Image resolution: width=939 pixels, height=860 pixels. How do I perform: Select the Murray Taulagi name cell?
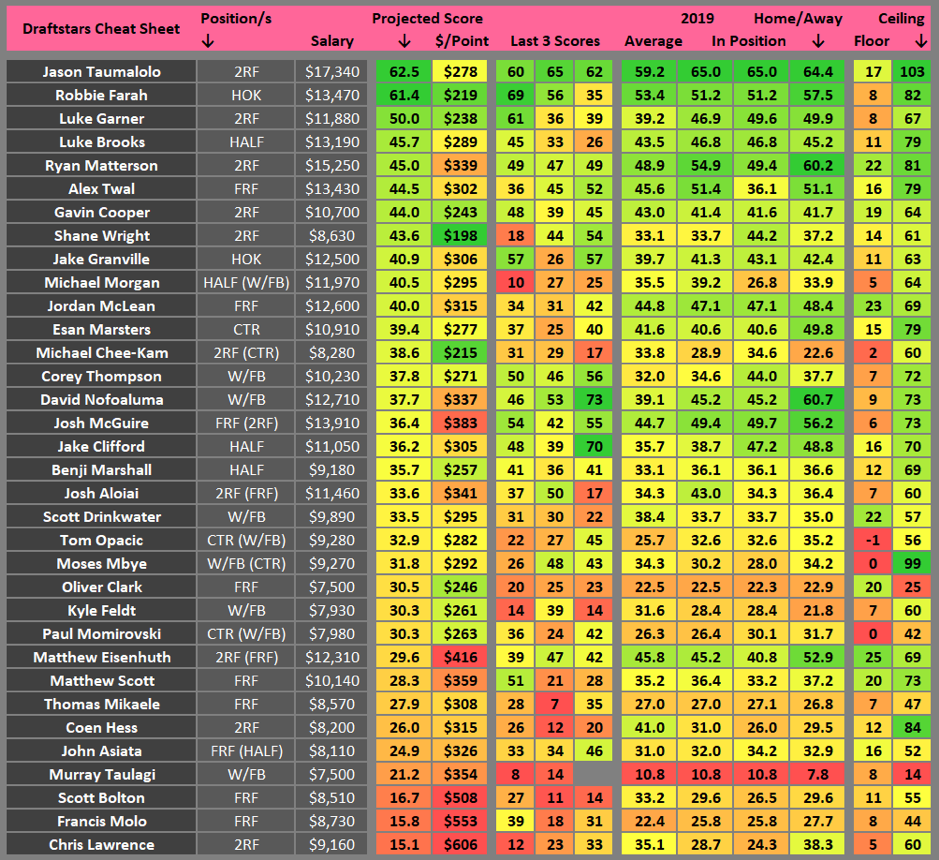(101, 774)
